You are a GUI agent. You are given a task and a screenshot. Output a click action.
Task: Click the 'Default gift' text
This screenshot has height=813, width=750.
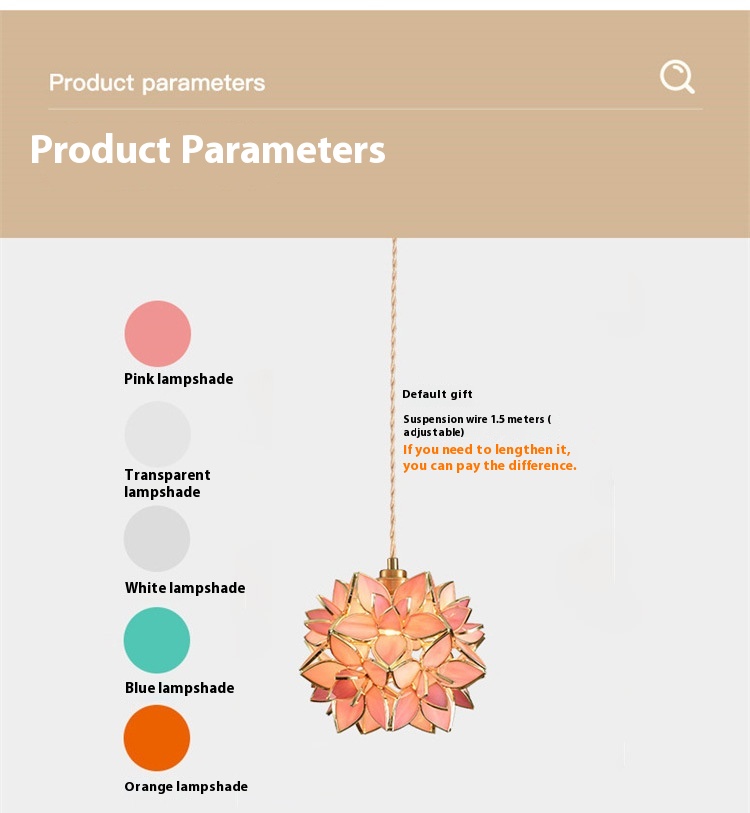pyautogui.click(x=437, y=394)
